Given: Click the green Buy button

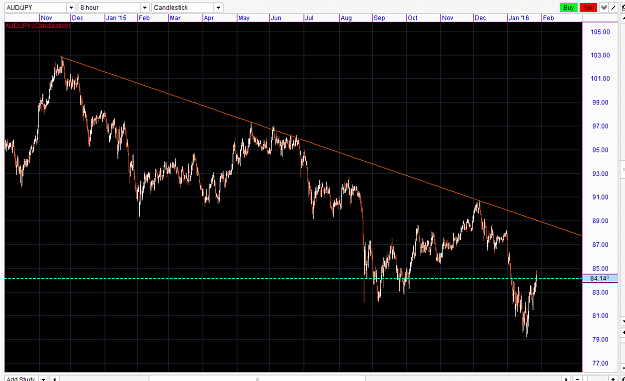Looking at the screenshot, I should coord(568,8).
